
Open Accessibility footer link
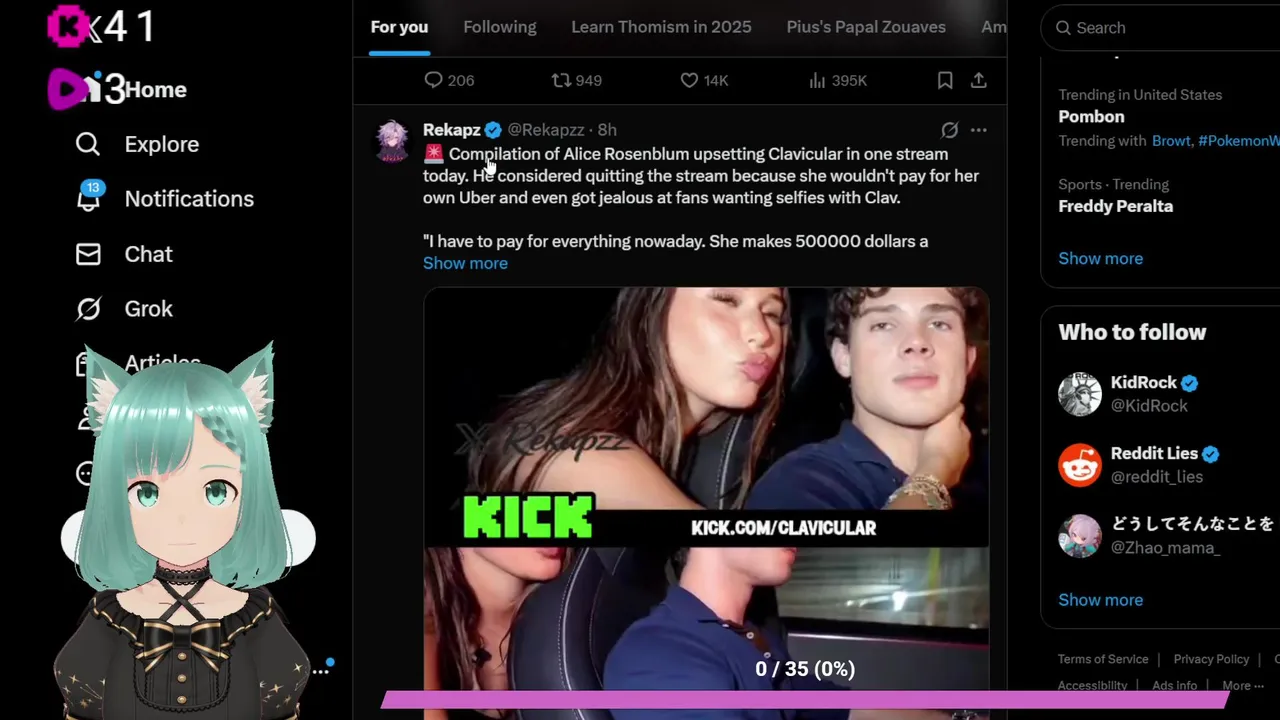(1092, 685)
